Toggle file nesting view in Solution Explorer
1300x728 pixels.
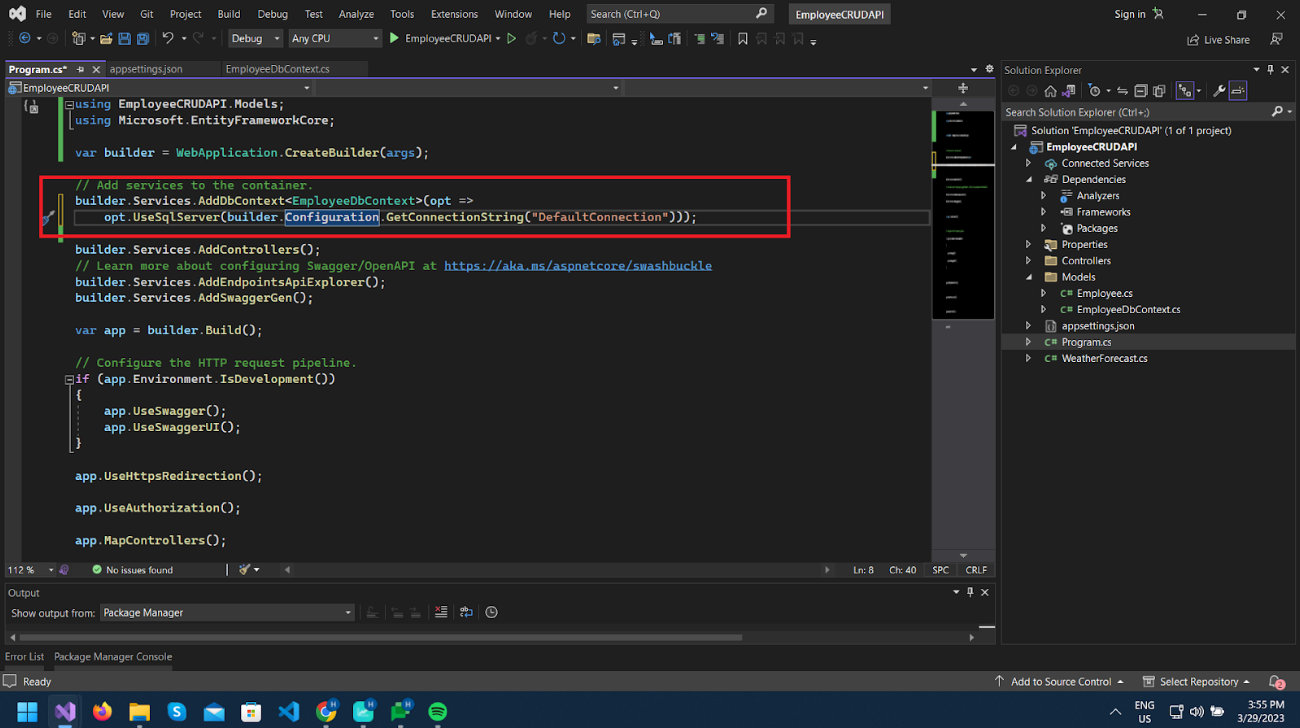pos(1185,91)
